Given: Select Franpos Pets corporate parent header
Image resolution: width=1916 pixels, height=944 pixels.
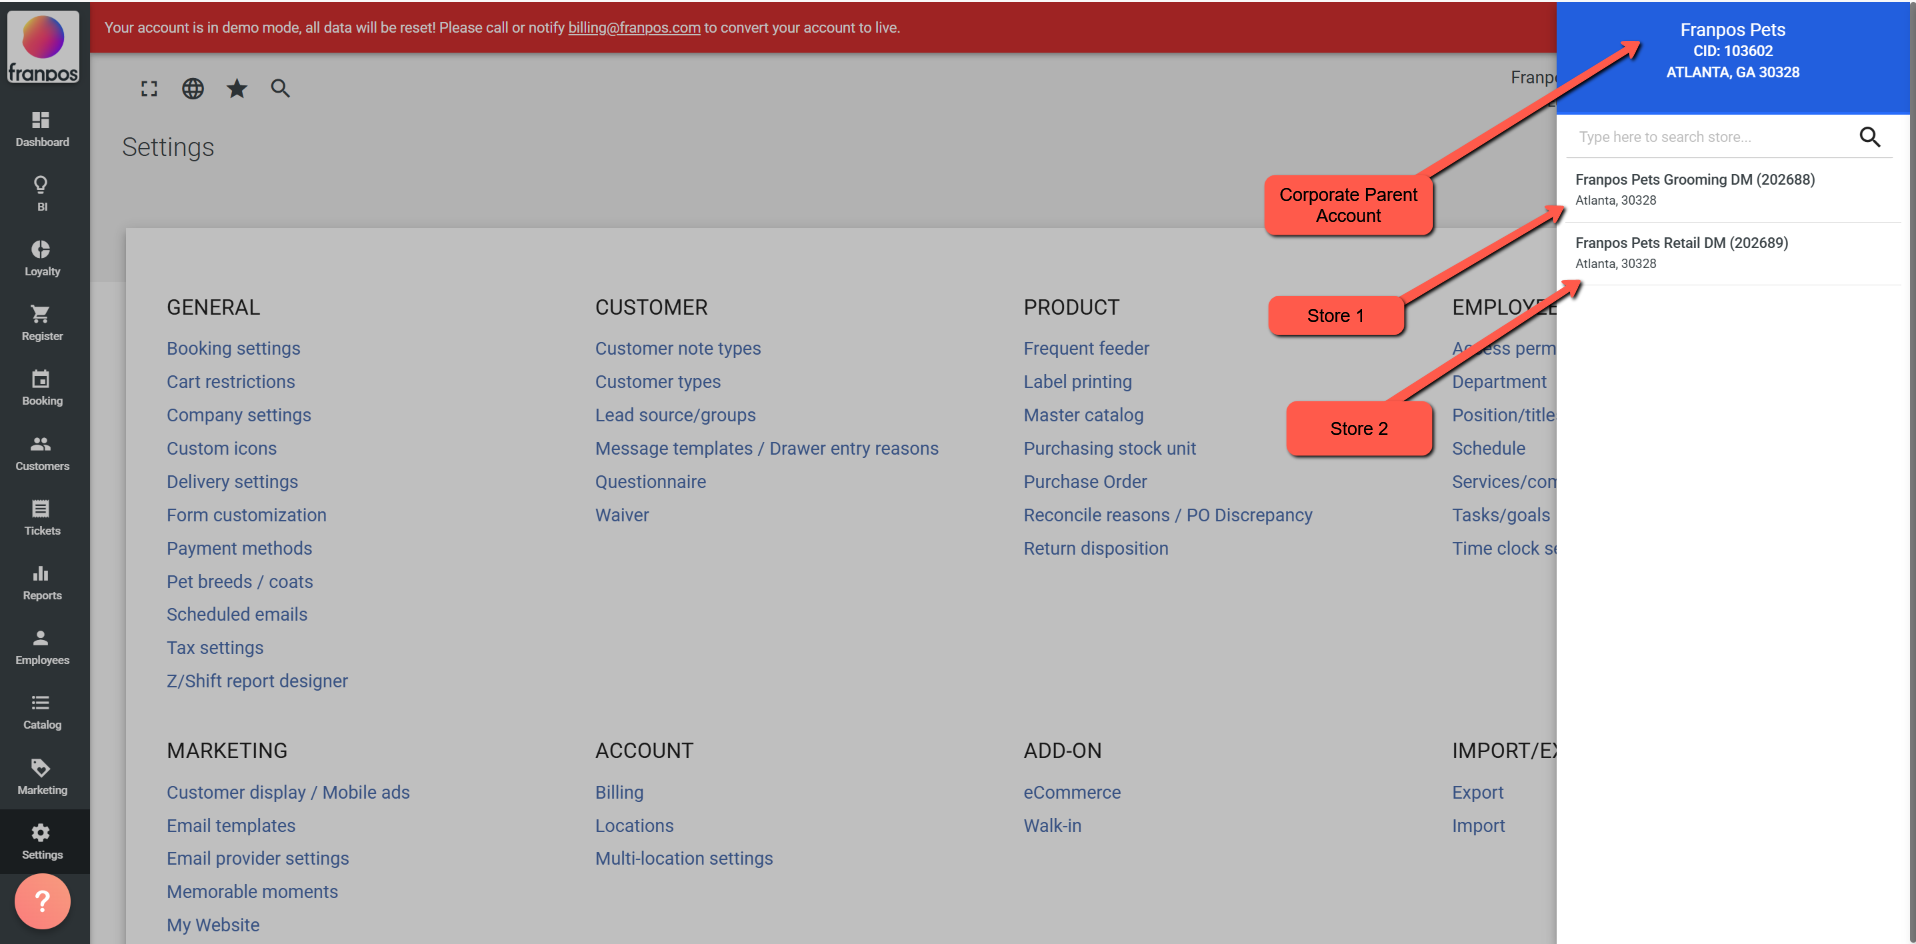Looking at the screenshot, I should [x=1733, y=56].
